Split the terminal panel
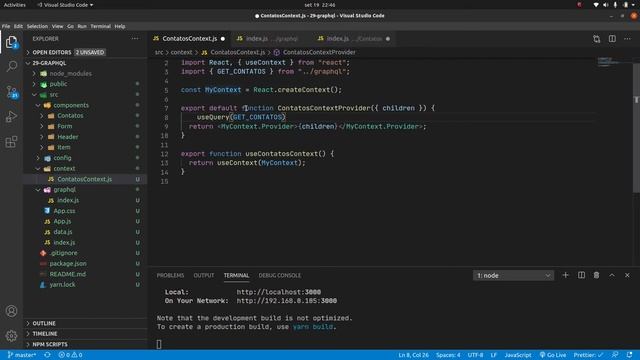 pyautogui.click(x=581, y=275)
